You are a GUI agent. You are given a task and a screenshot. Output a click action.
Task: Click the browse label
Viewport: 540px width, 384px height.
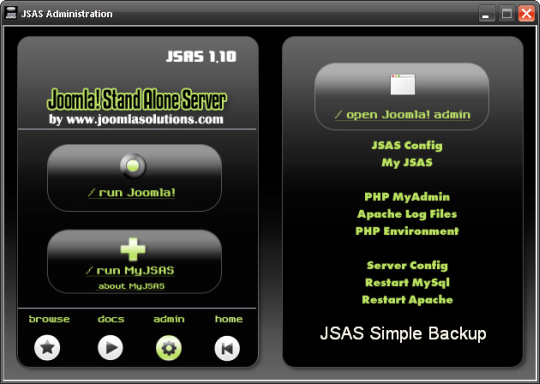click(x=49, y=319)
